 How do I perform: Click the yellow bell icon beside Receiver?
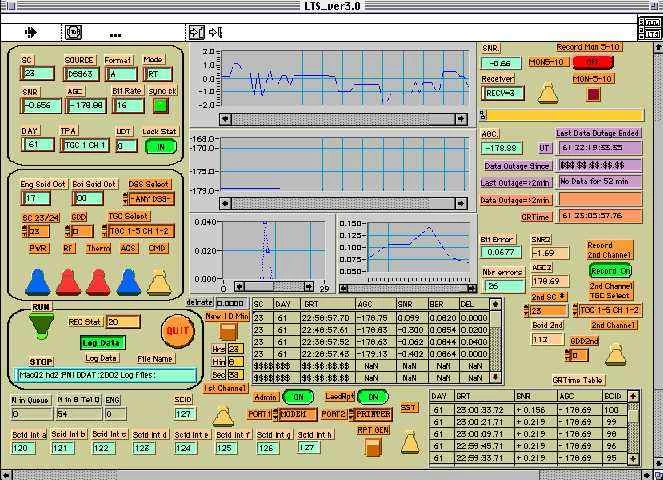coord(548,93)
